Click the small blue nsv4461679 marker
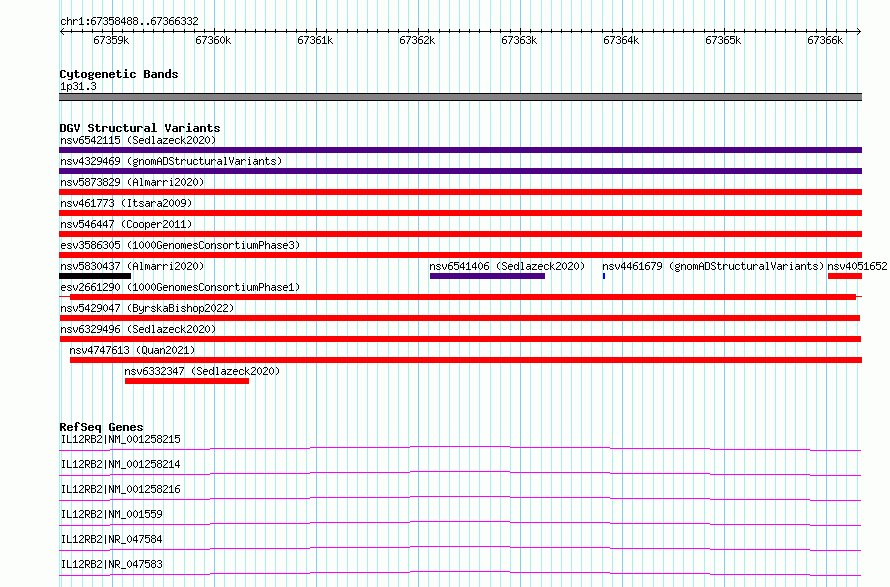The width and height of the screenshot is (890, 587). tap(604, 276)
